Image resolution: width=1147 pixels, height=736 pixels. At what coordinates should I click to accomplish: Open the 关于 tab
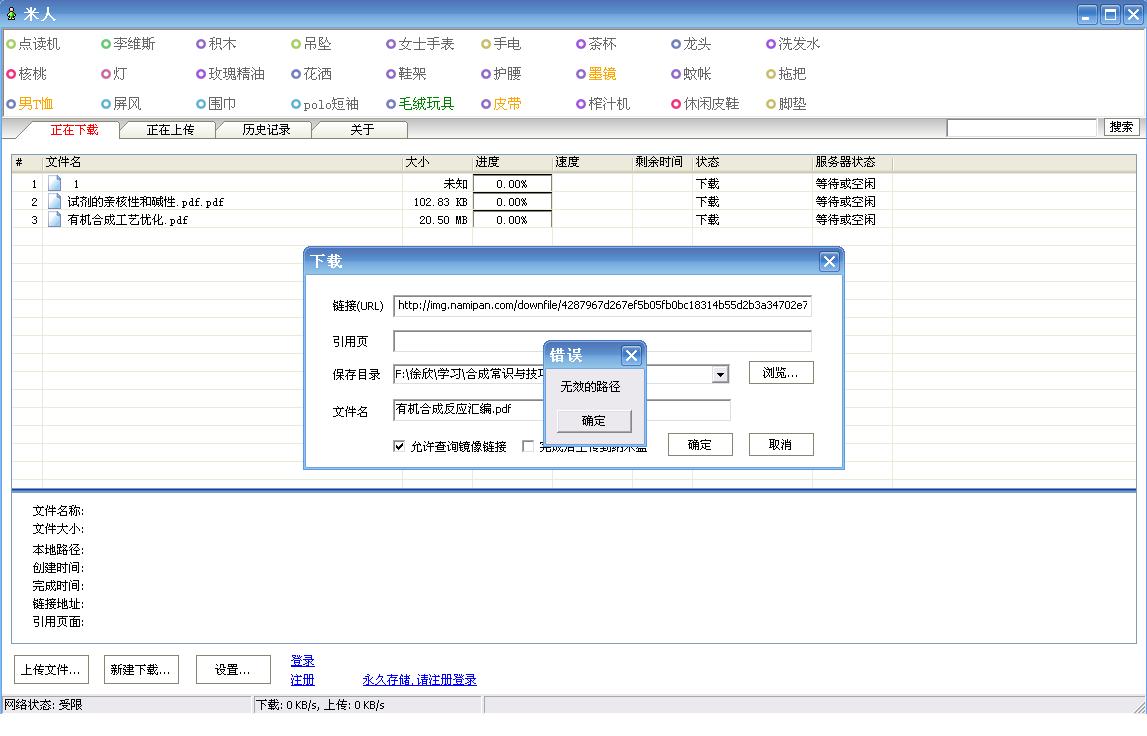pos(362,129)
